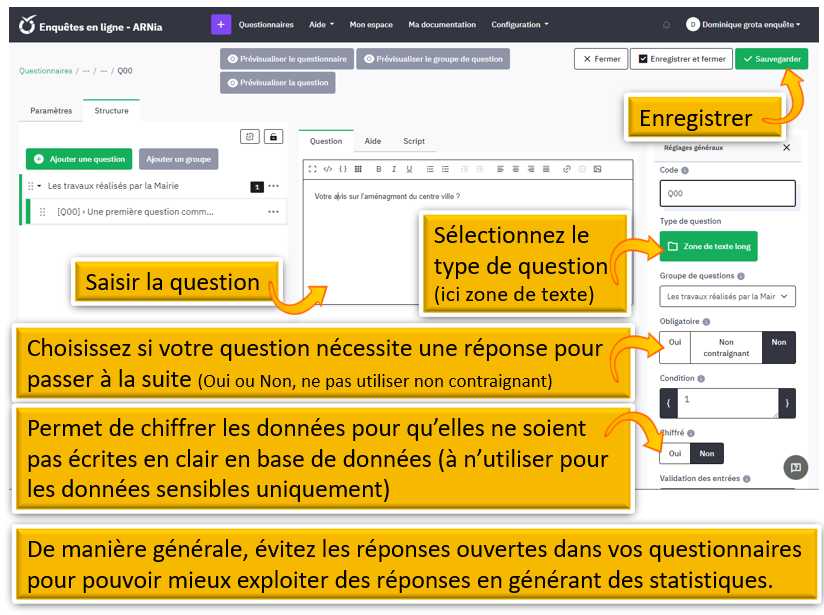Open source code view in editor toolbar
The image size is (824, 615).
tap(328, 169)
